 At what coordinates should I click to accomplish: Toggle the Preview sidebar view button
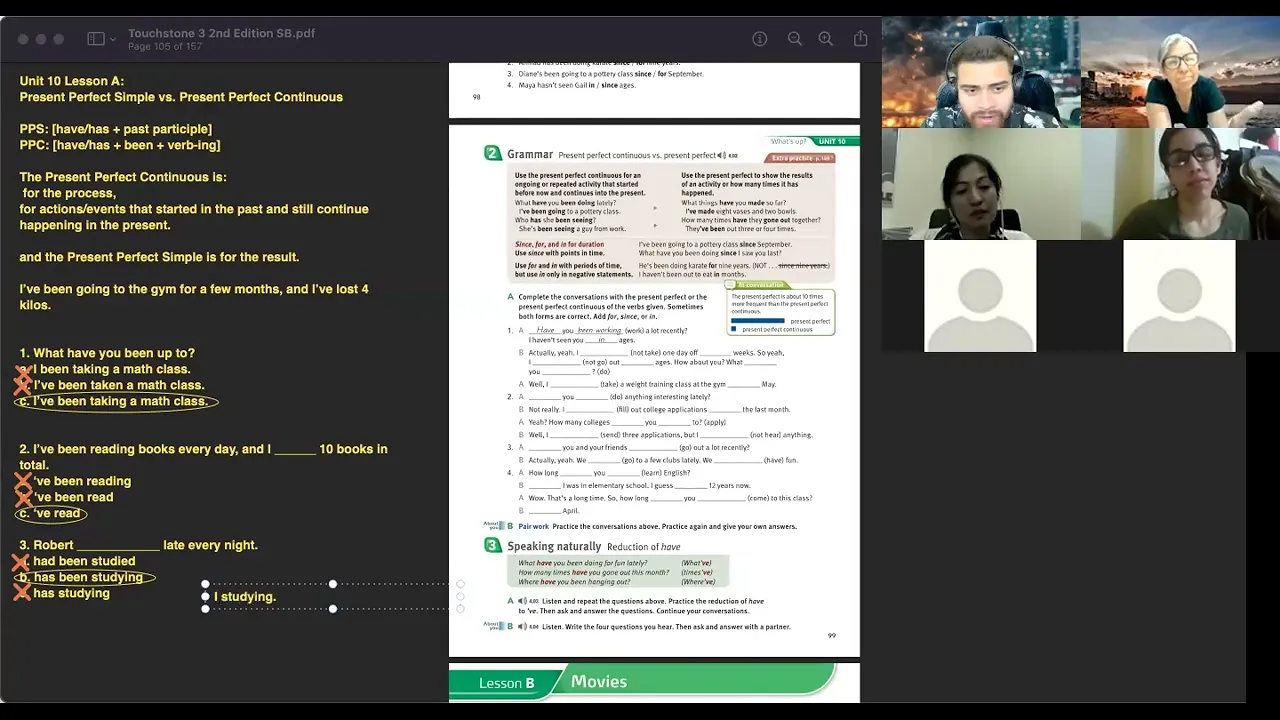click(96, 39)
